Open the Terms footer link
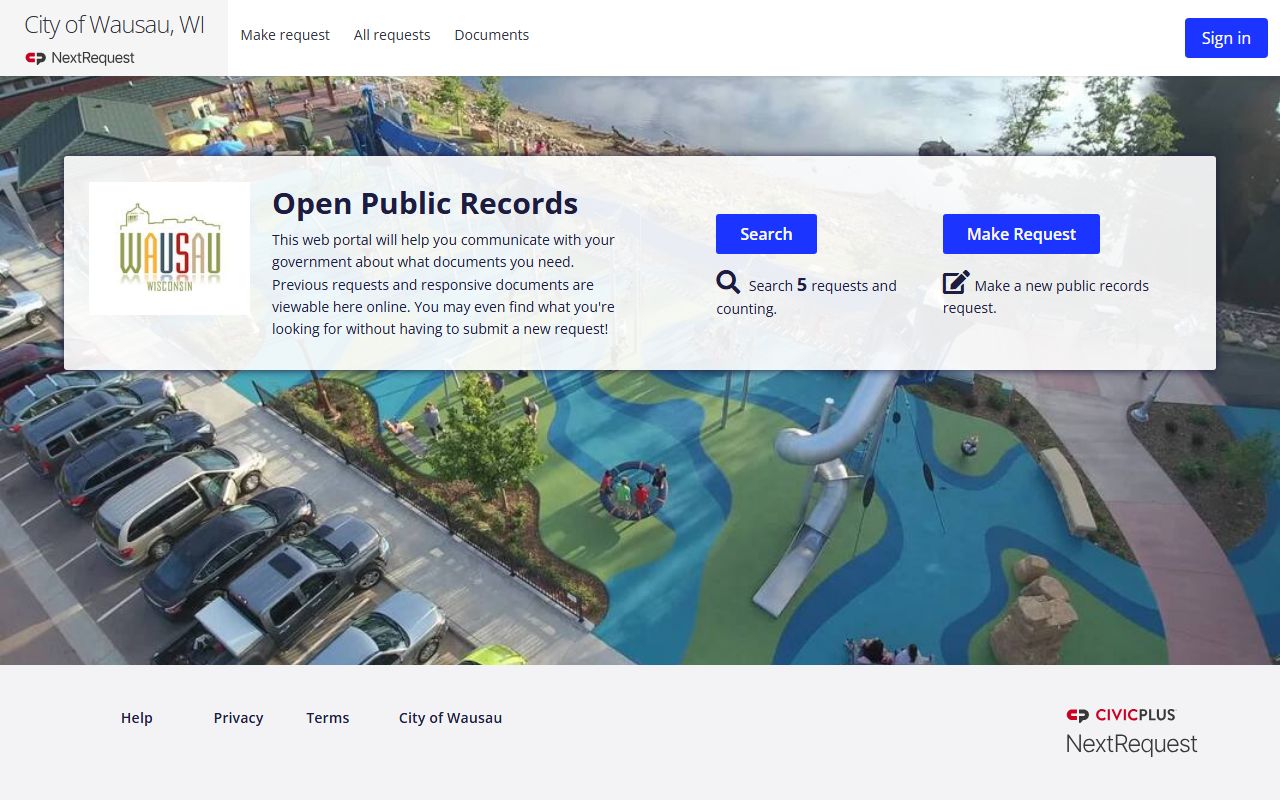This screenshot has width=1280, height=800. click(328, 718)
